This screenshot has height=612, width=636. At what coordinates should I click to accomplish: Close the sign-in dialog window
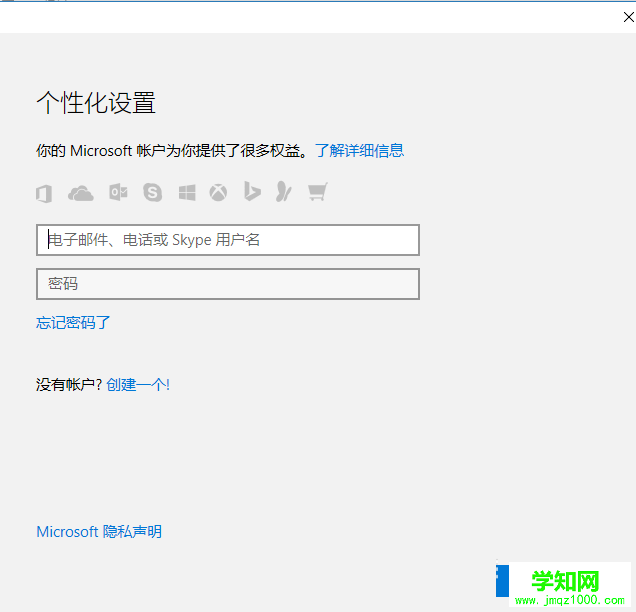point(627,17)
